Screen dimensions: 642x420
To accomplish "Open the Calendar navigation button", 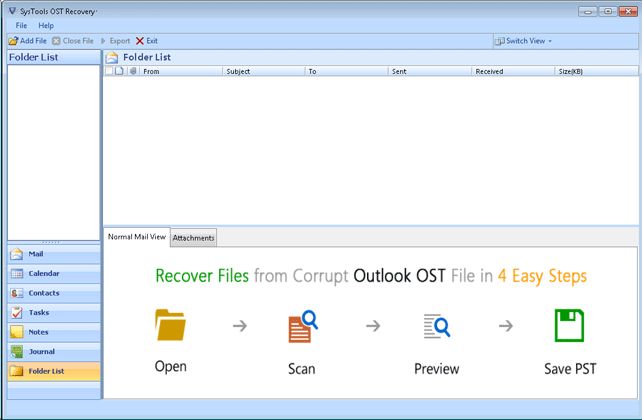I will tap(54, 273).
